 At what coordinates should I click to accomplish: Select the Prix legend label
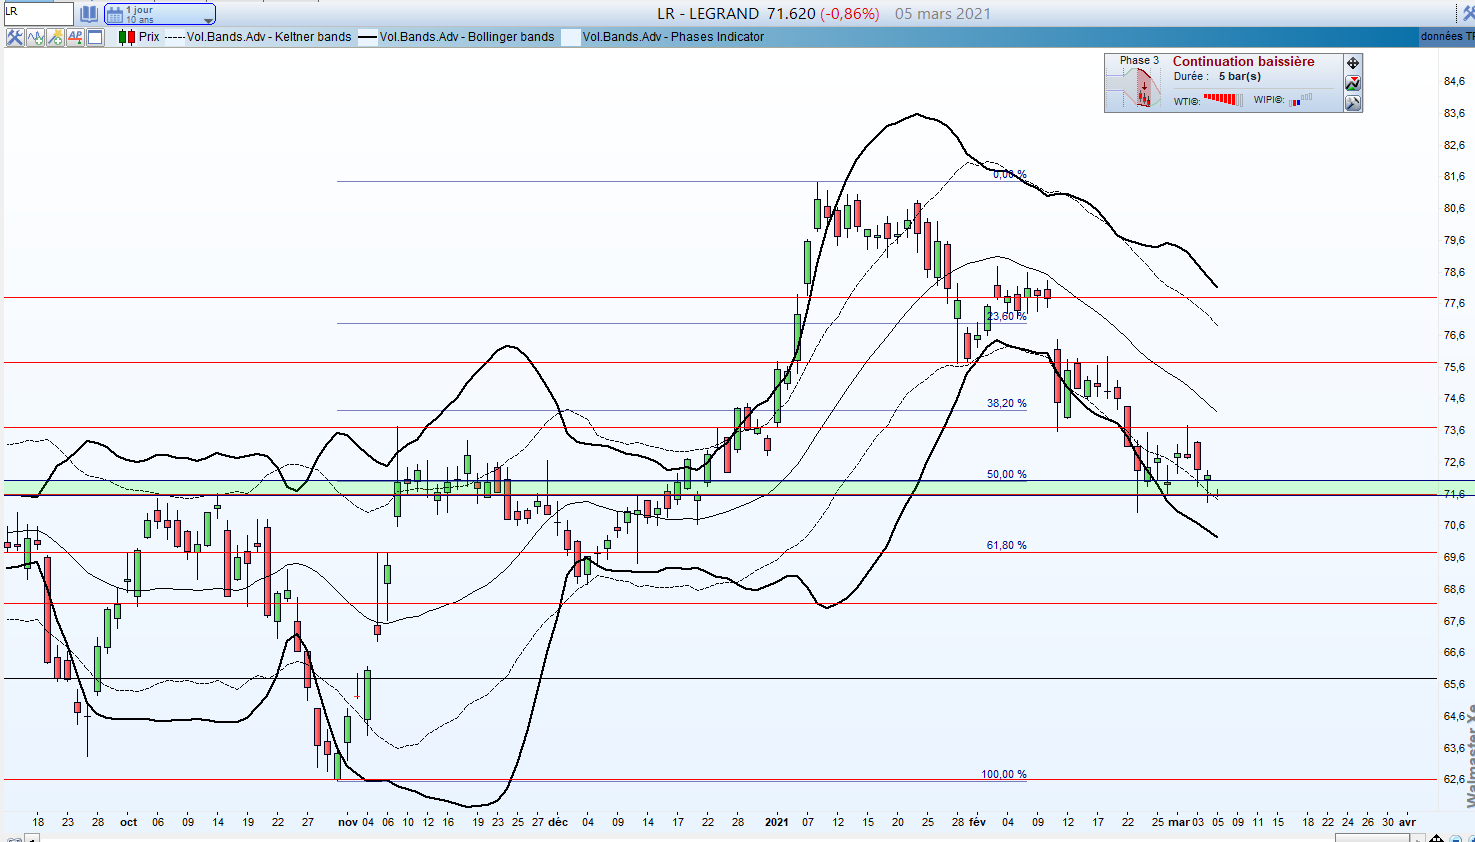click(x=149, y=37)
